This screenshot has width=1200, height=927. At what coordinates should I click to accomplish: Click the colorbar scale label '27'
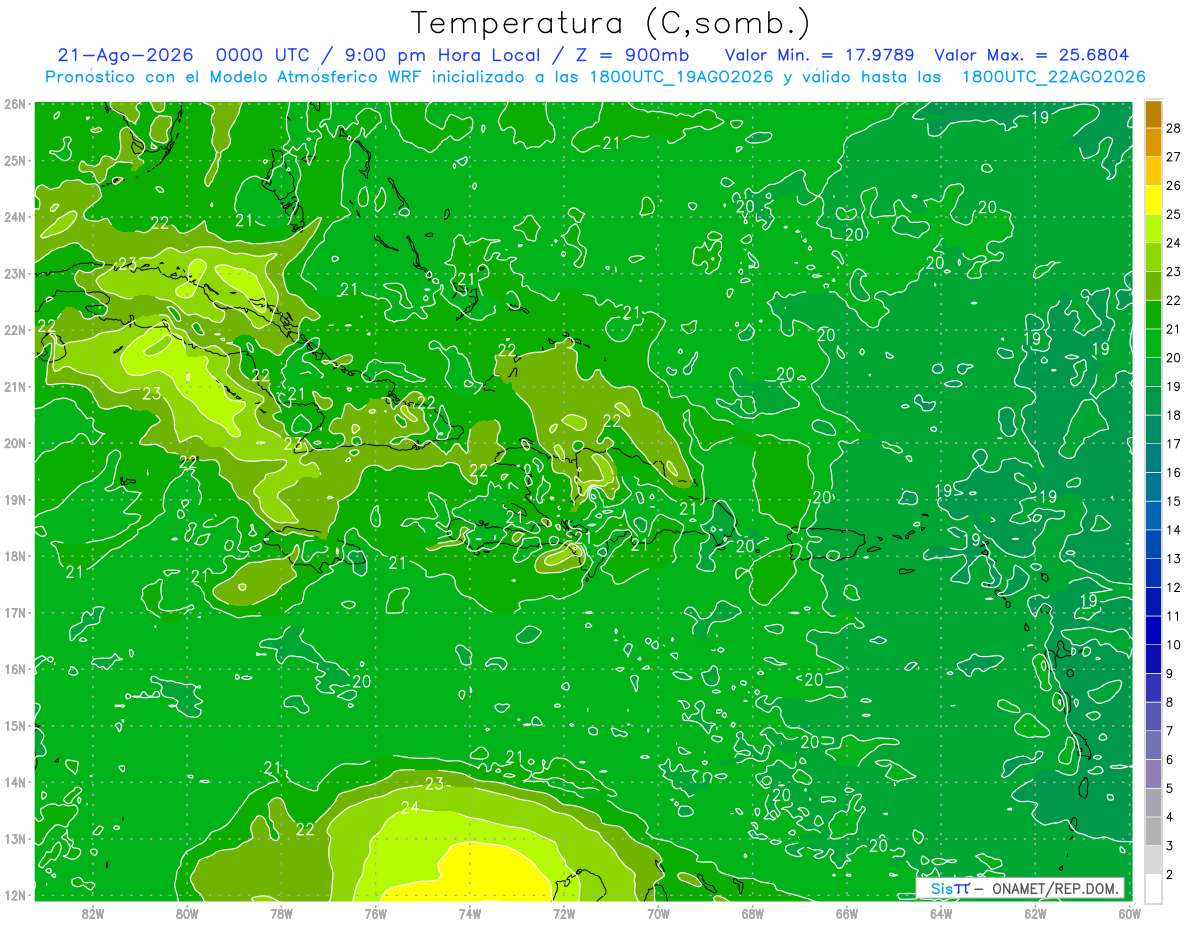tap(1174, 156)
